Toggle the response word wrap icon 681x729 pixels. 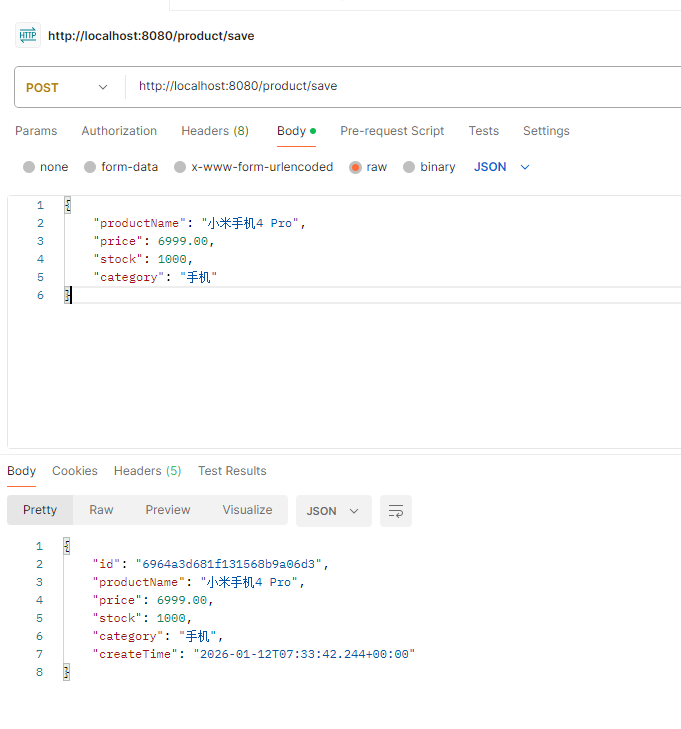coord(396,511)
